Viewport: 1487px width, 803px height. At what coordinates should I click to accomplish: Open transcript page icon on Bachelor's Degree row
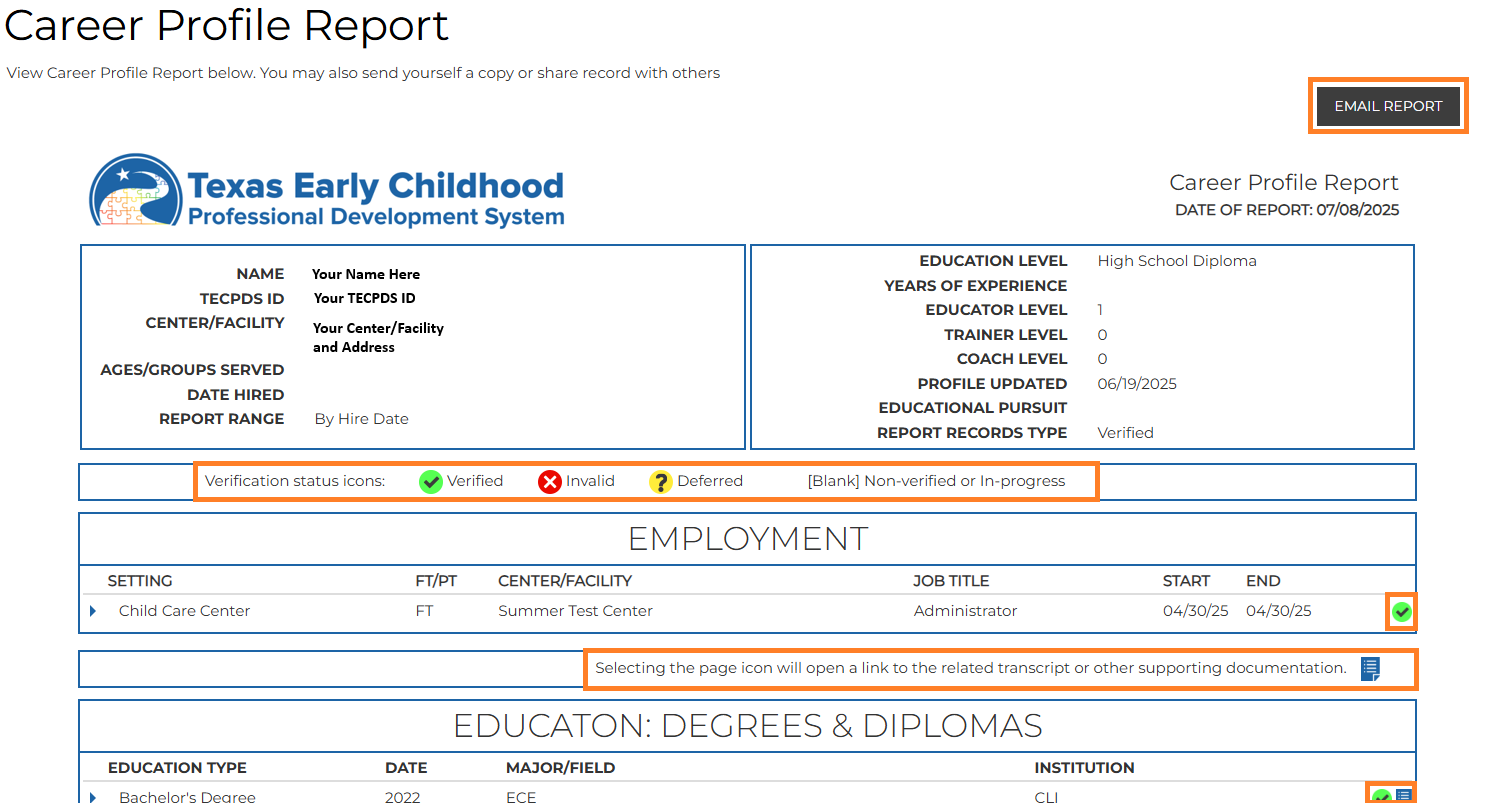(x=1404, y=796)
